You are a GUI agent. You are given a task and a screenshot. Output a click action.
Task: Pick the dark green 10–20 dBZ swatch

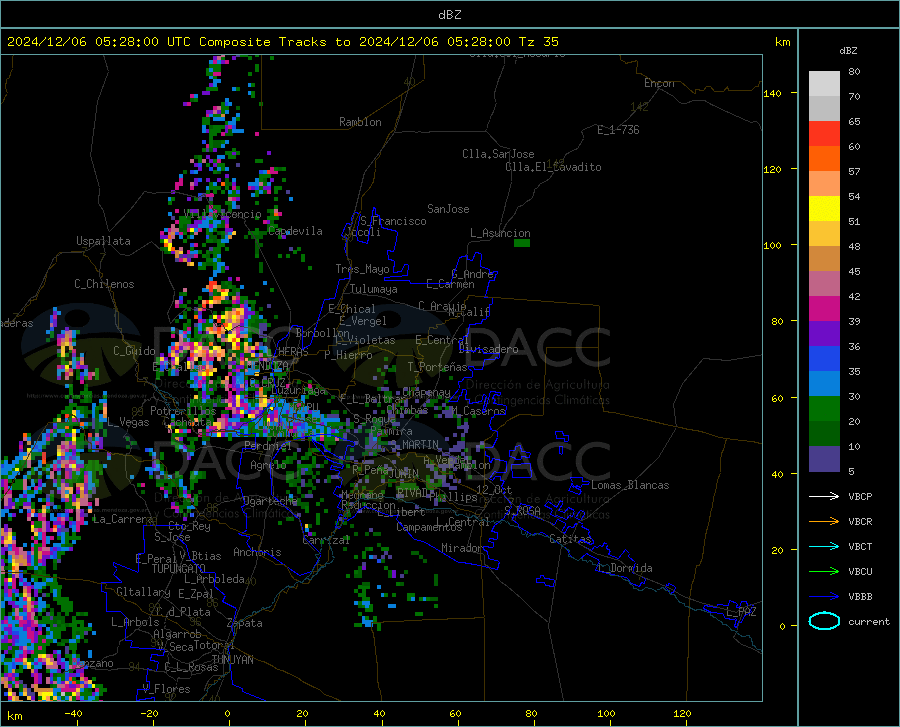pos(824,434)
